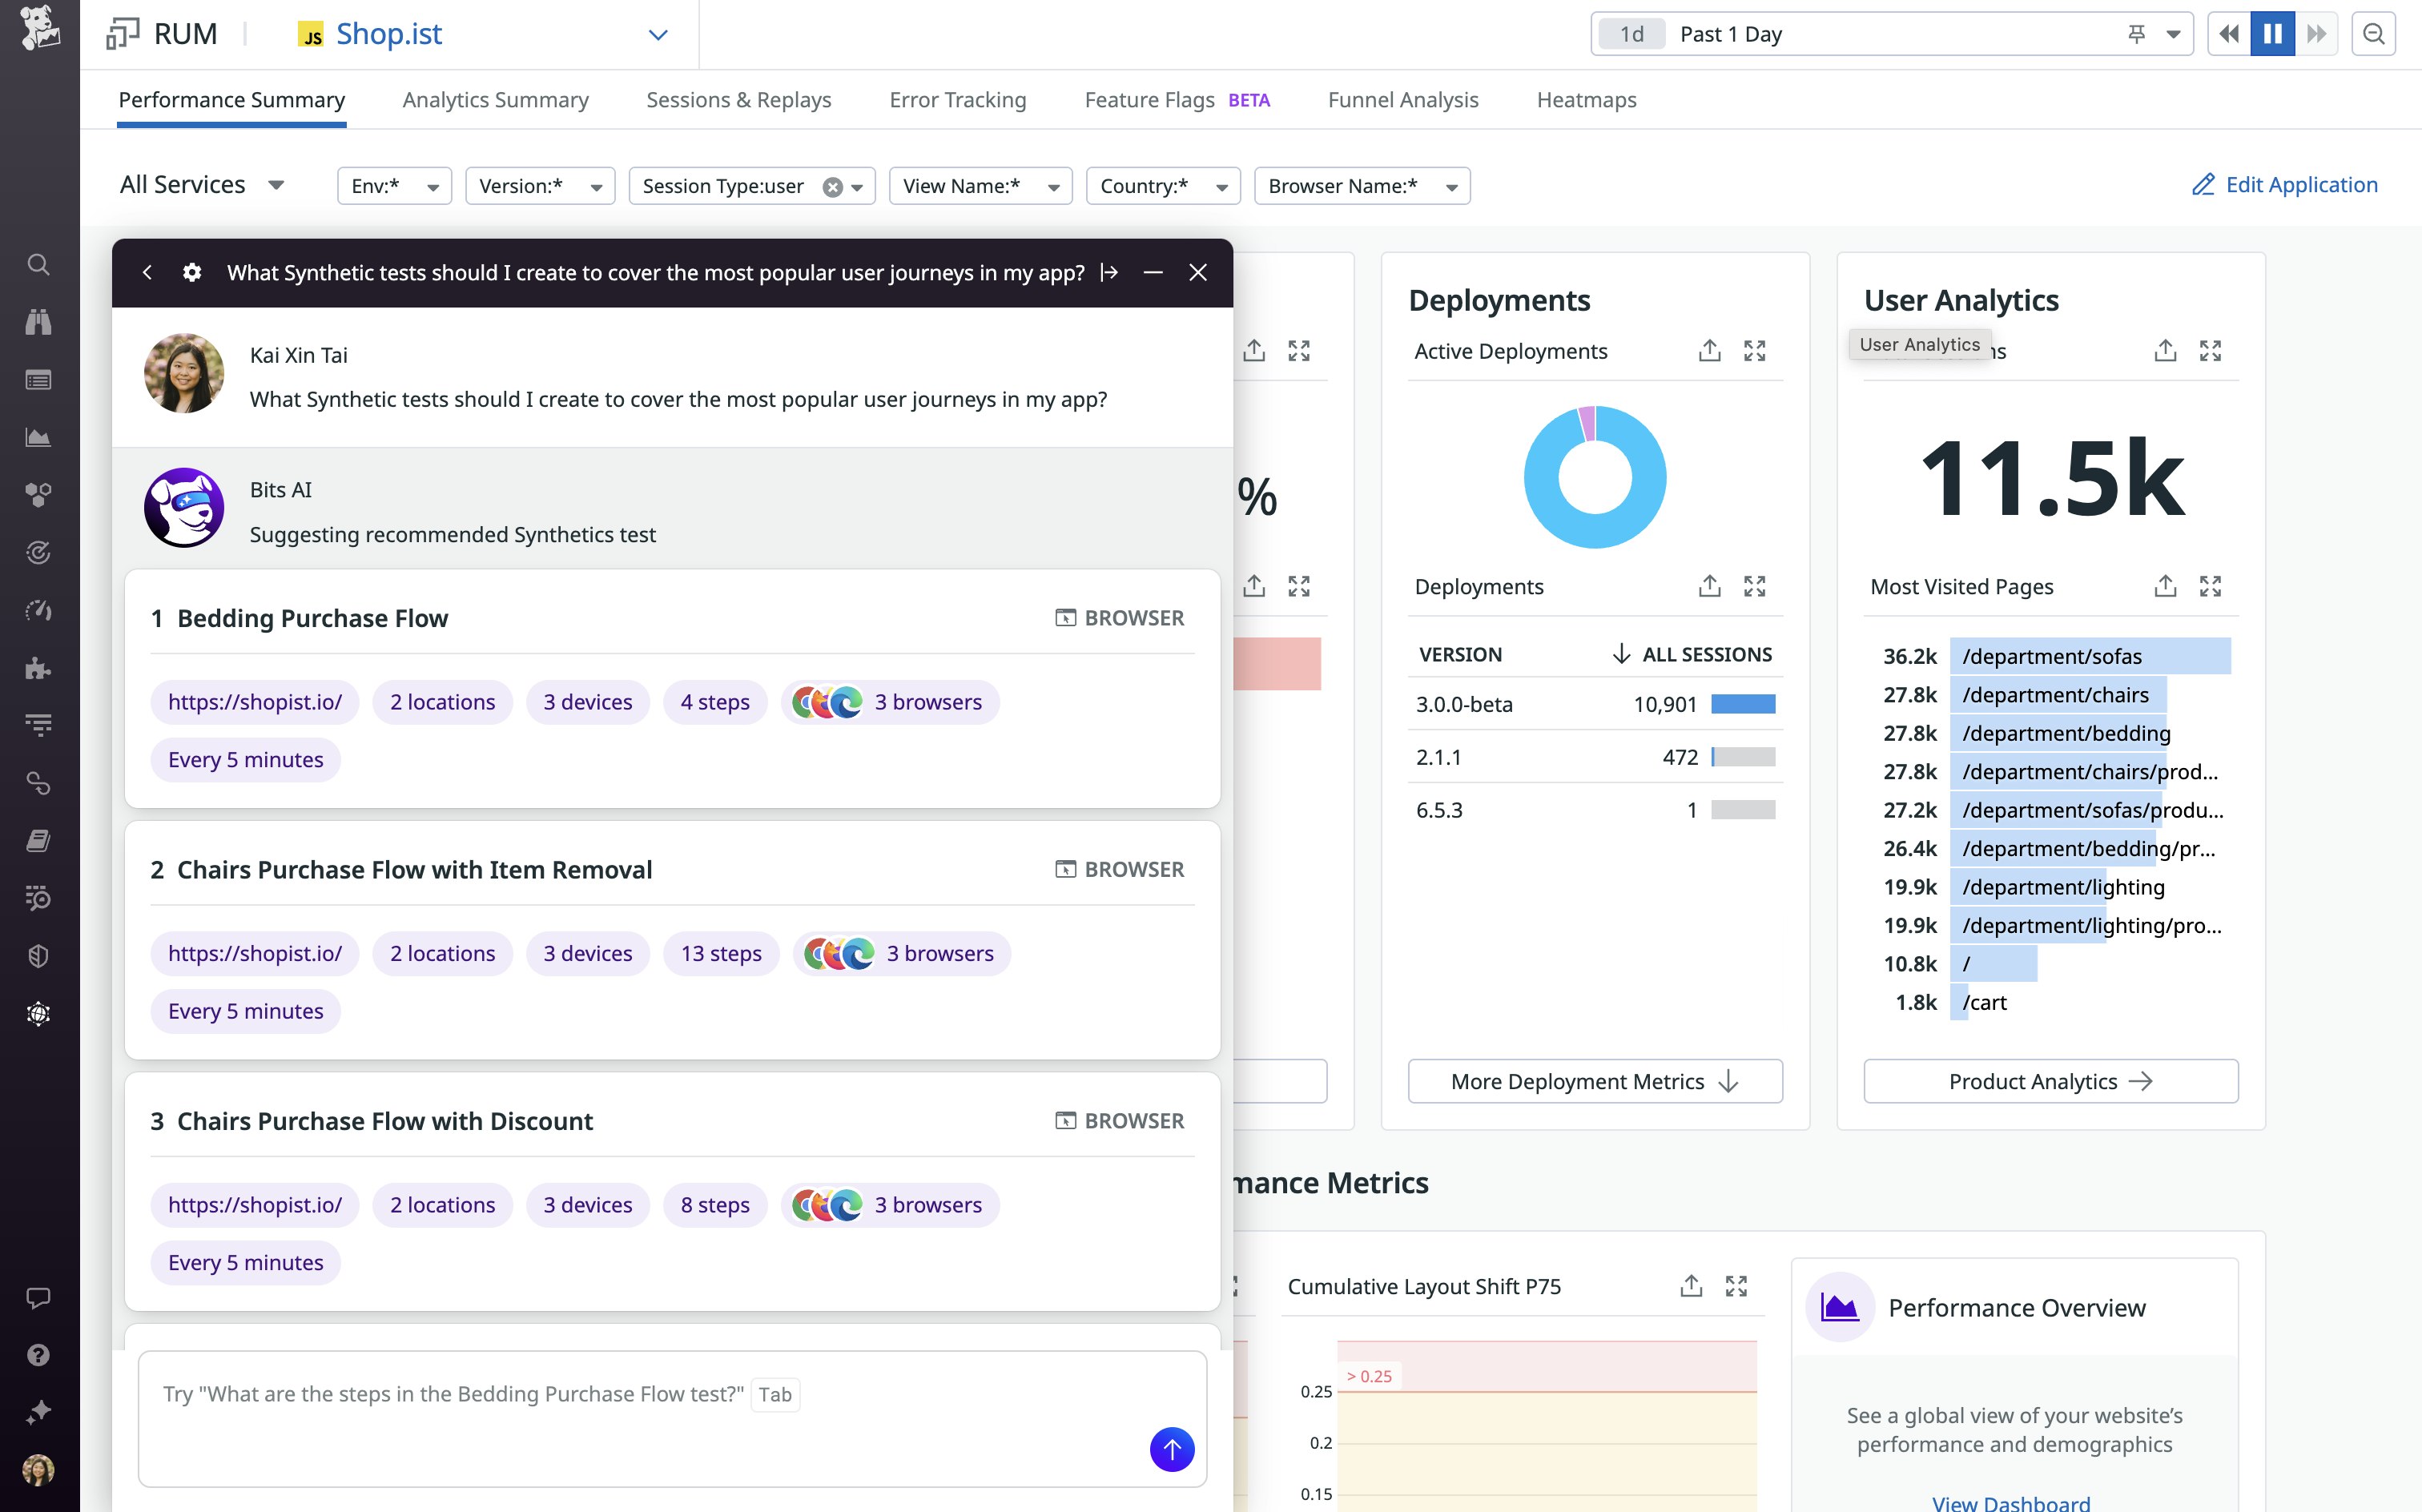Go back with the chat panel arrow
The width and height of the screenshot is (2422, 1512).
(147, 273)
